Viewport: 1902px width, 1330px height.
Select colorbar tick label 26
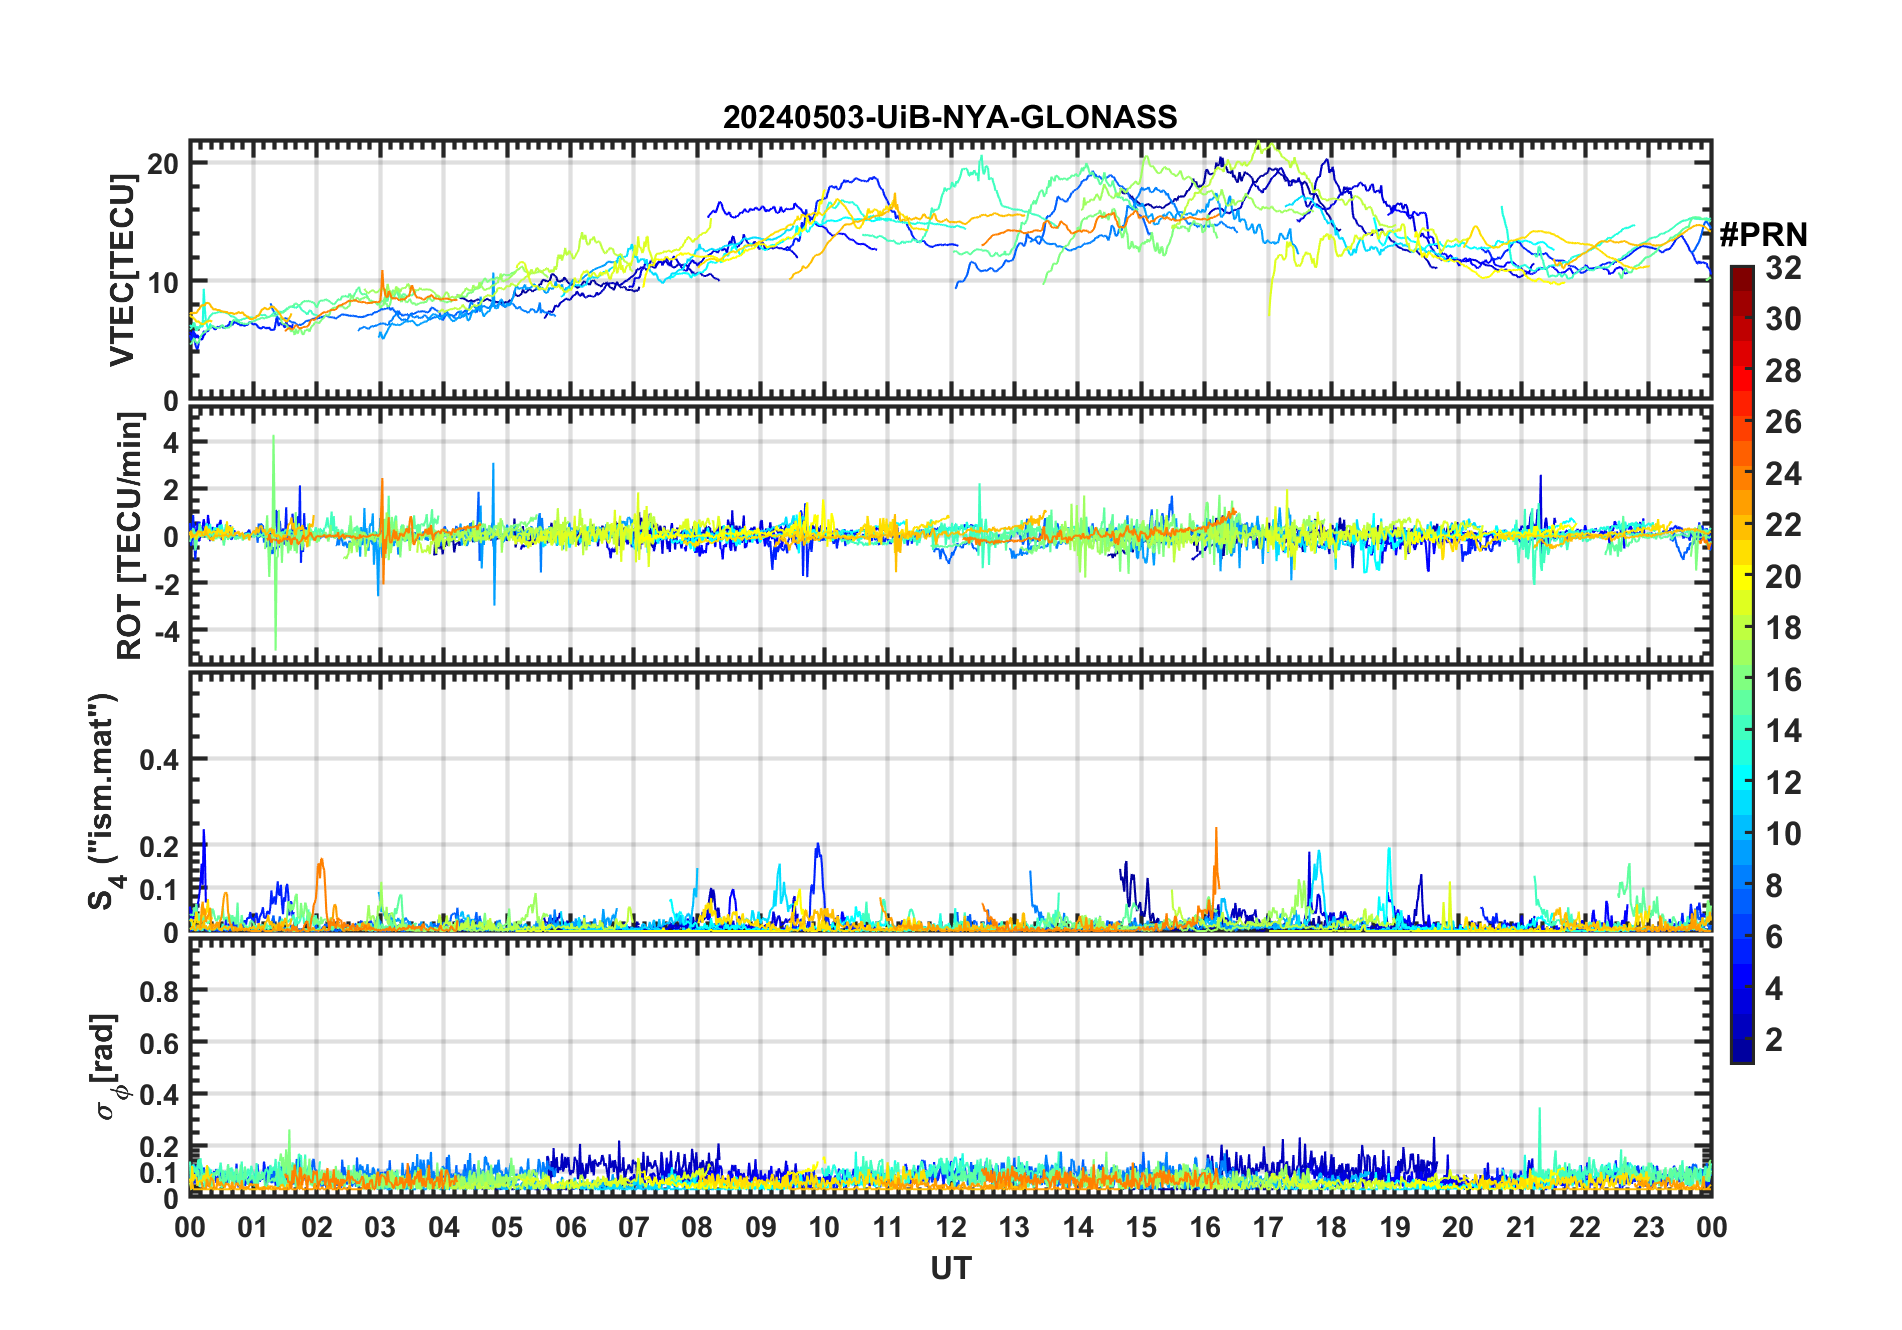1783,422
